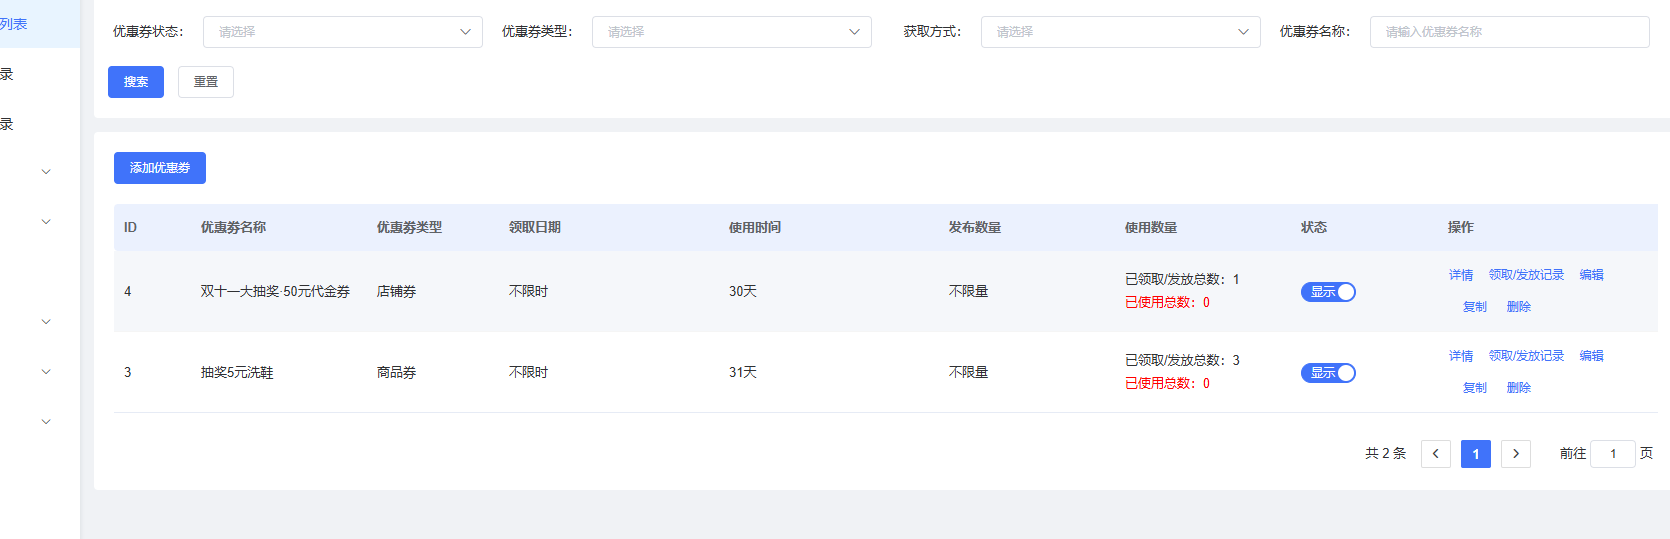Image resolution: width=1670 pixels, height=539 pixels.
Task: Click the 重置 button
Action: pos(206,82)
